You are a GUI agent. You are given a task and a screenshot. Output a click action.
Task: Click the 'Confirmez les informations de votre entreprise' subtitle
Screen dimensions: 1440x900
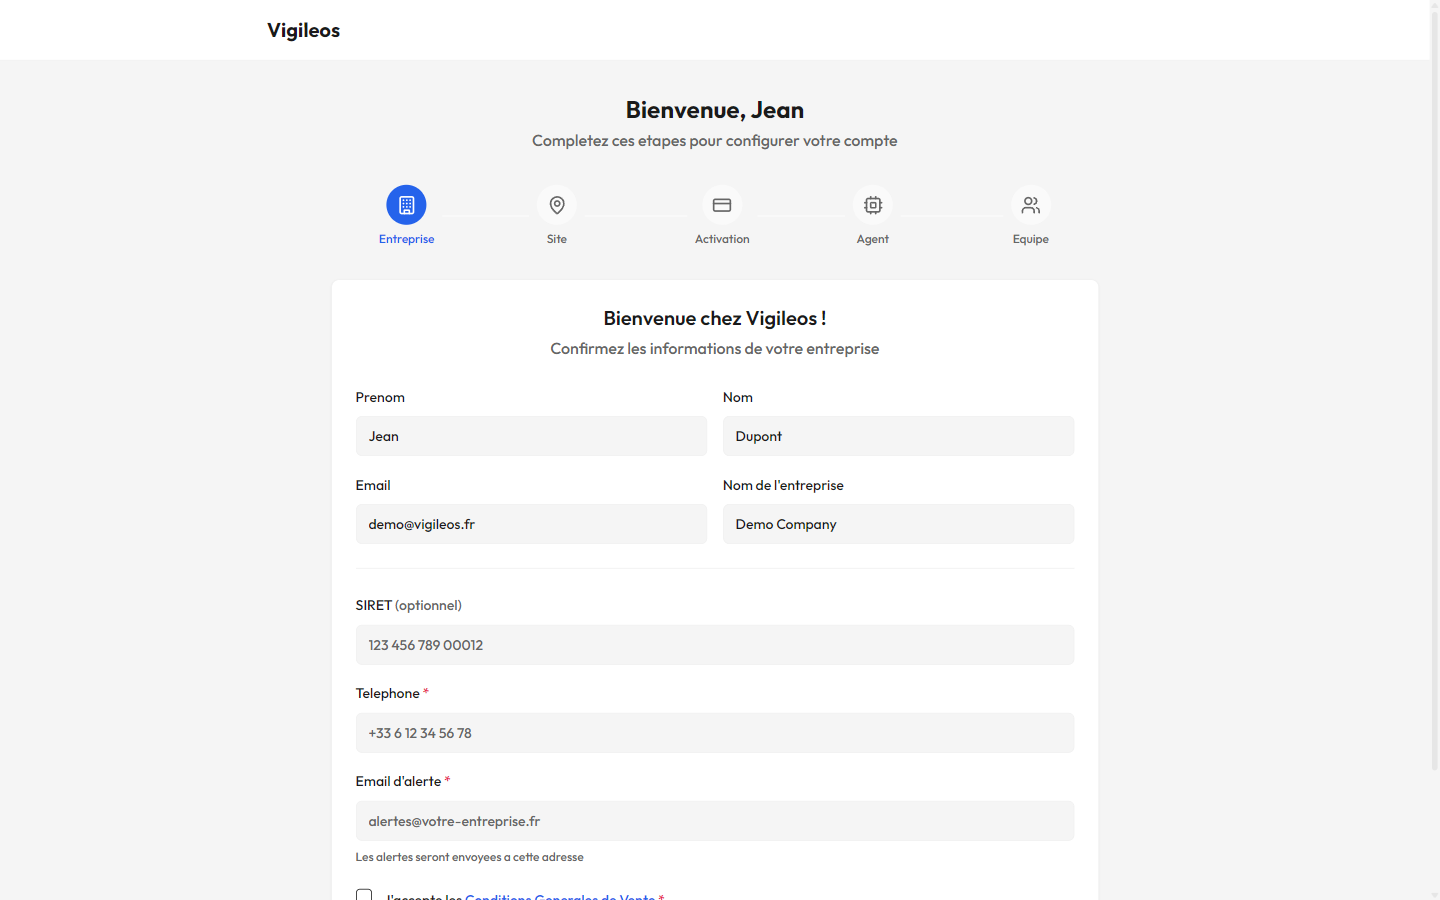(x=715, y=348)
